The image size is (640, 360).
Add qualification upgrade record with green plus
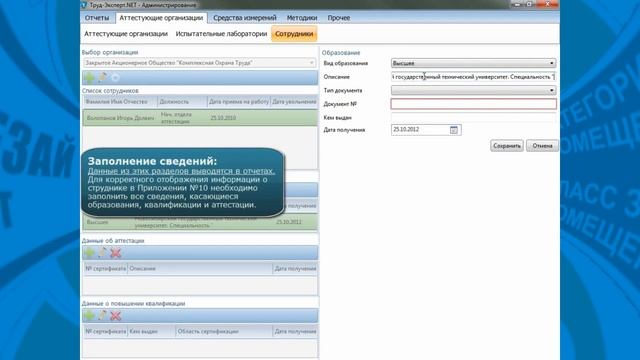pyautogui.click(x=89, y=316)
